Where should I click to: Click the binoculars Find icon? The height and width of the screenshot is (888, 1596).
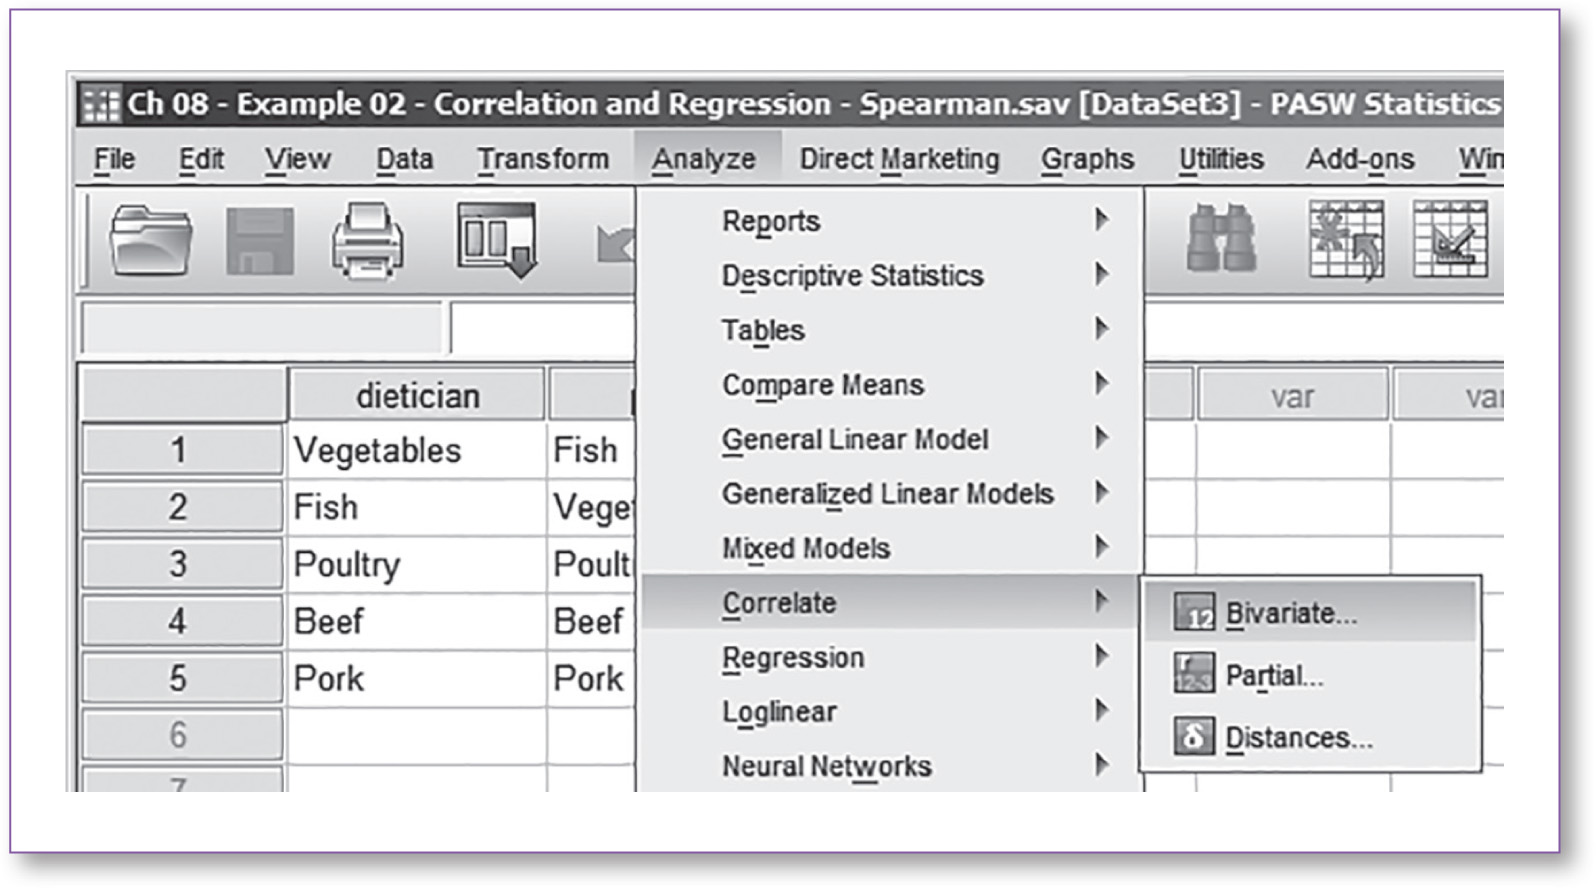1220,239
